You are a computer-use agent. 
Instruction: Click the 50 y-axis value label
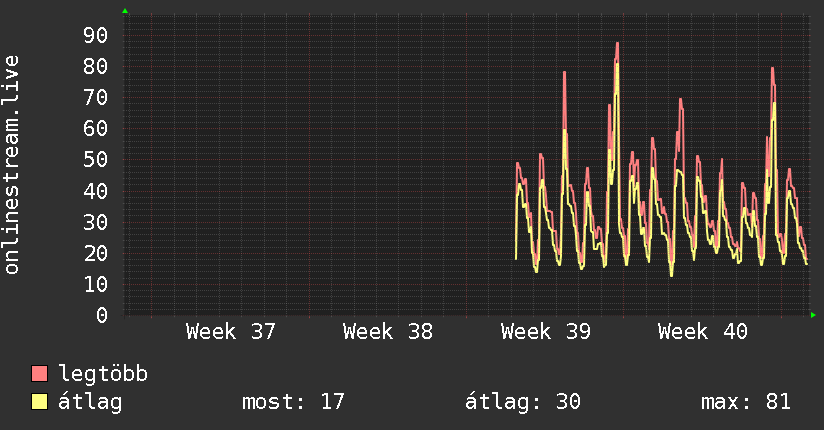click(x=96, y=160)
